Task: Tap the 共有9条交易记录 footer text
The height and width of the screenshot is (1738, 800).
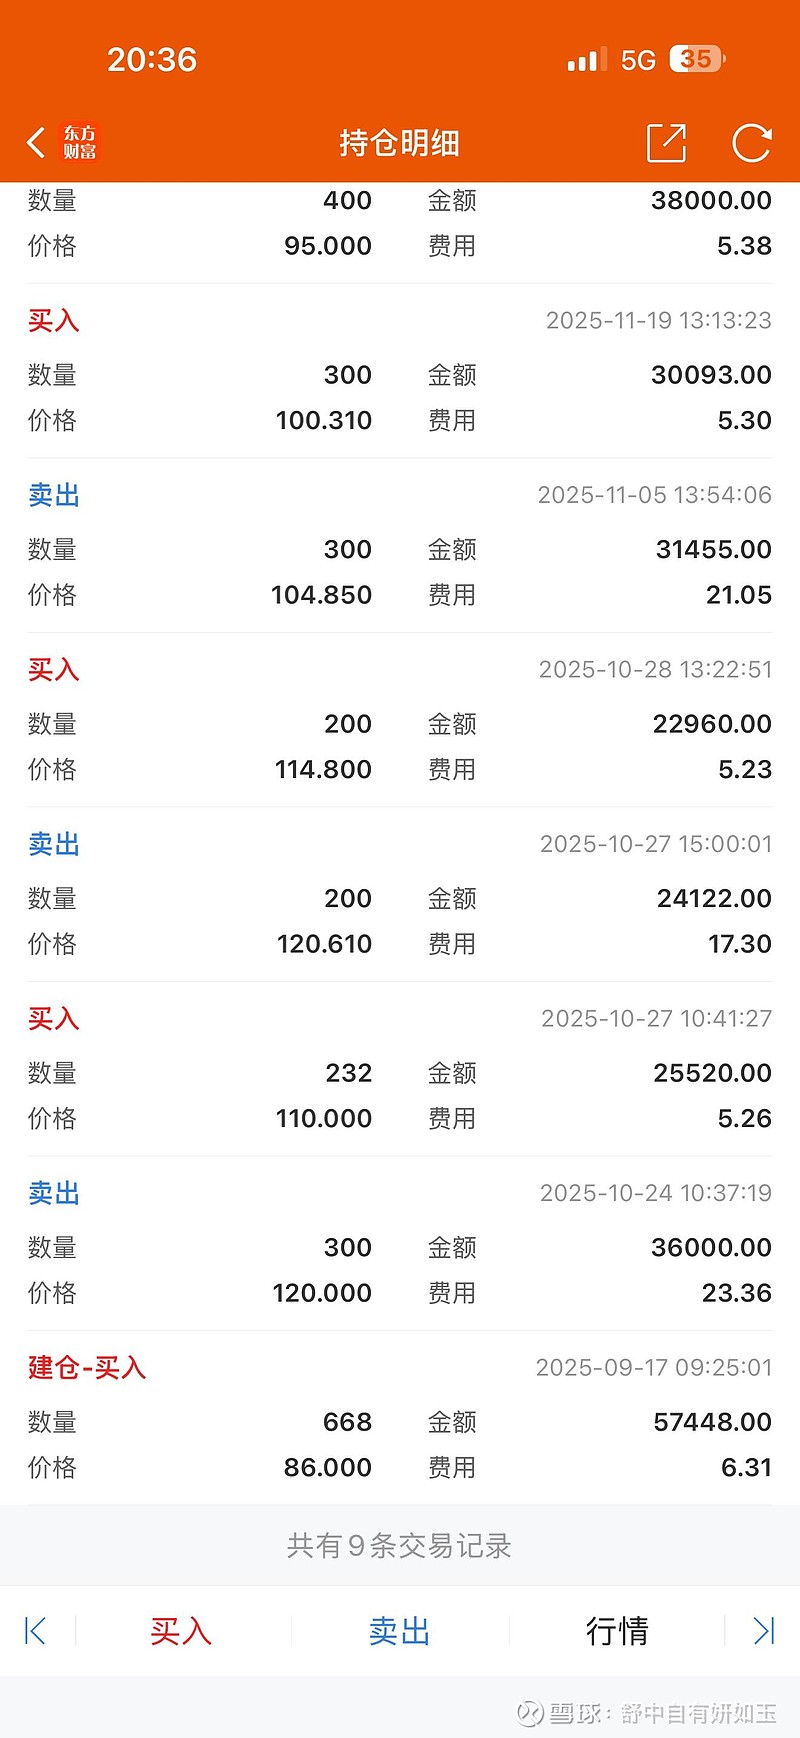Action: coord(399,1546)
